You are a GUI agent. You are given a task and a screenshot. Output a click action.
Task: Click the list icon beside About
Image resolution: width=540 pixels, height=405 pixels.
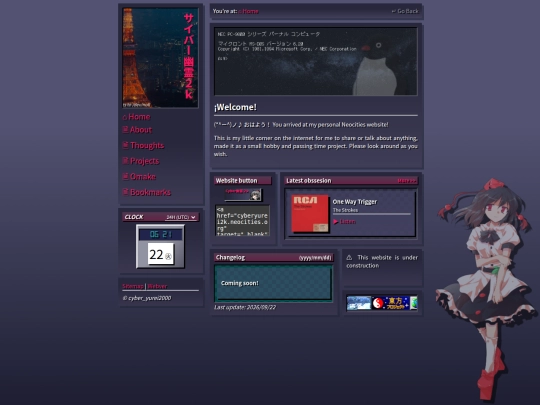coord(126,129)
